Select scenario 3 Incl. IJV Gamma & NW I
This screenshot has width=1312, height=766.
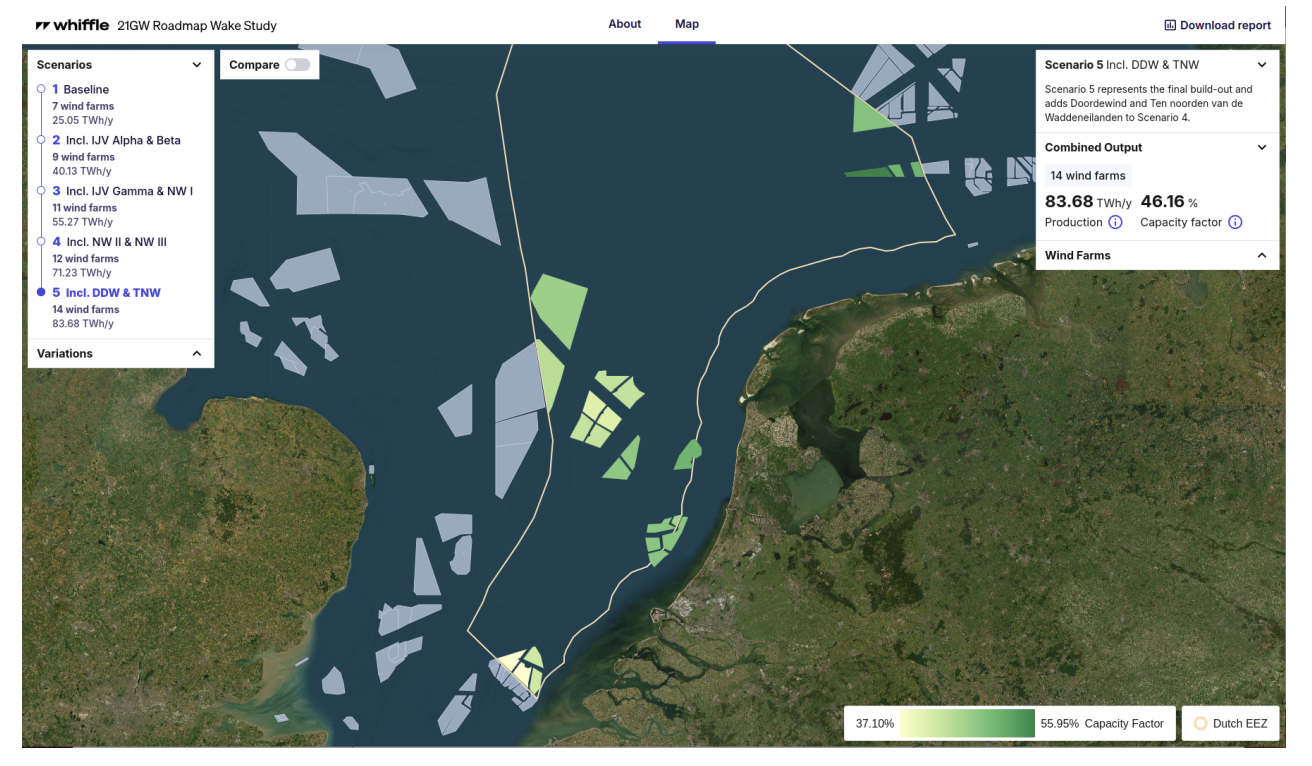click(x=129, y=191)
